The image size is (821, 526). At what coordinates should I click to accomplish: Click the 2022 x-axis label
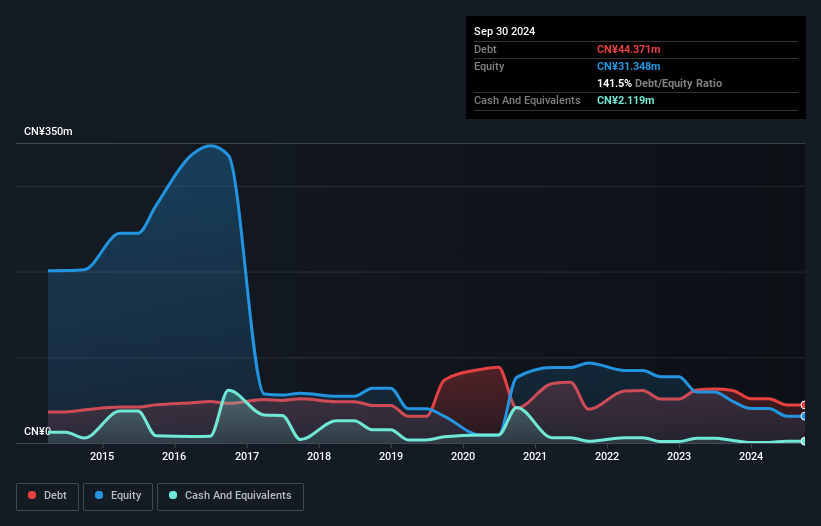(607, 456)
